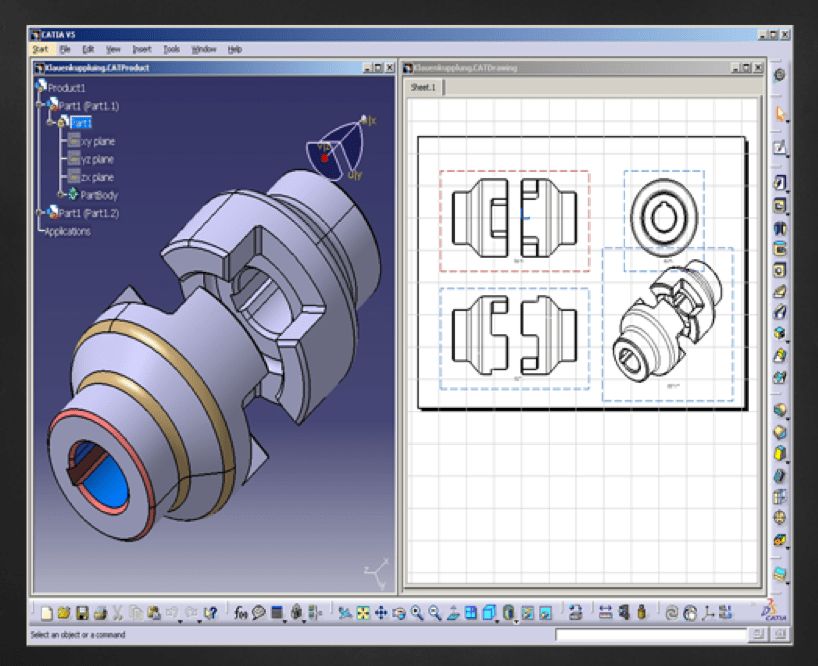Open the view mode dropdown arrow

(x=516, y=621)
